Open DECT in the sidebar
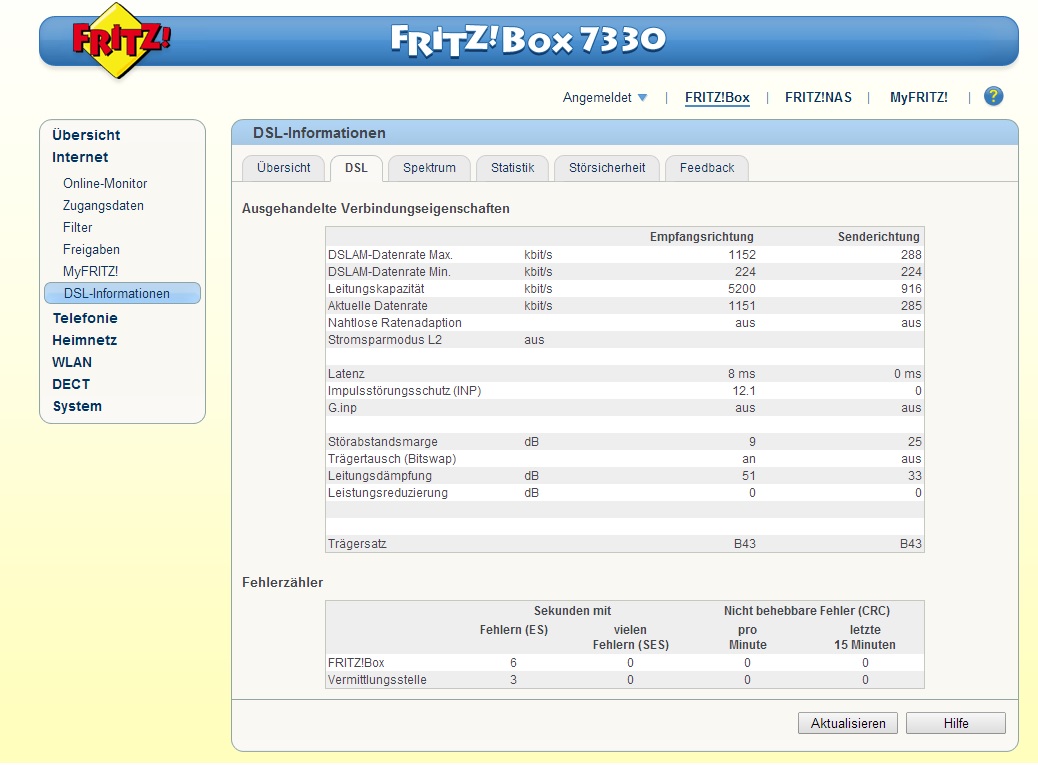The height and width of the screenshot is (765, 1038). (71, 384)
